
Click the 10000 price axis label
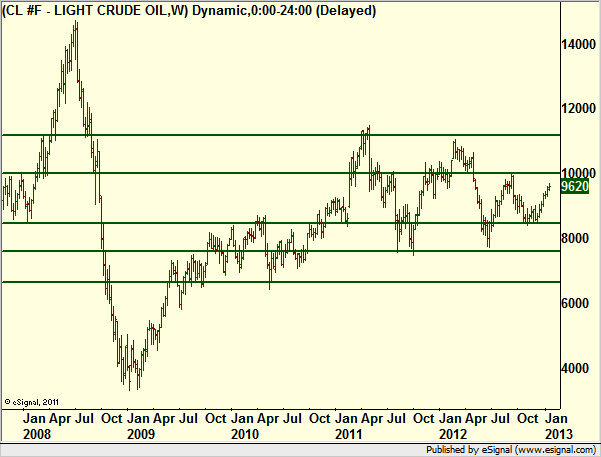click(578, 173)
